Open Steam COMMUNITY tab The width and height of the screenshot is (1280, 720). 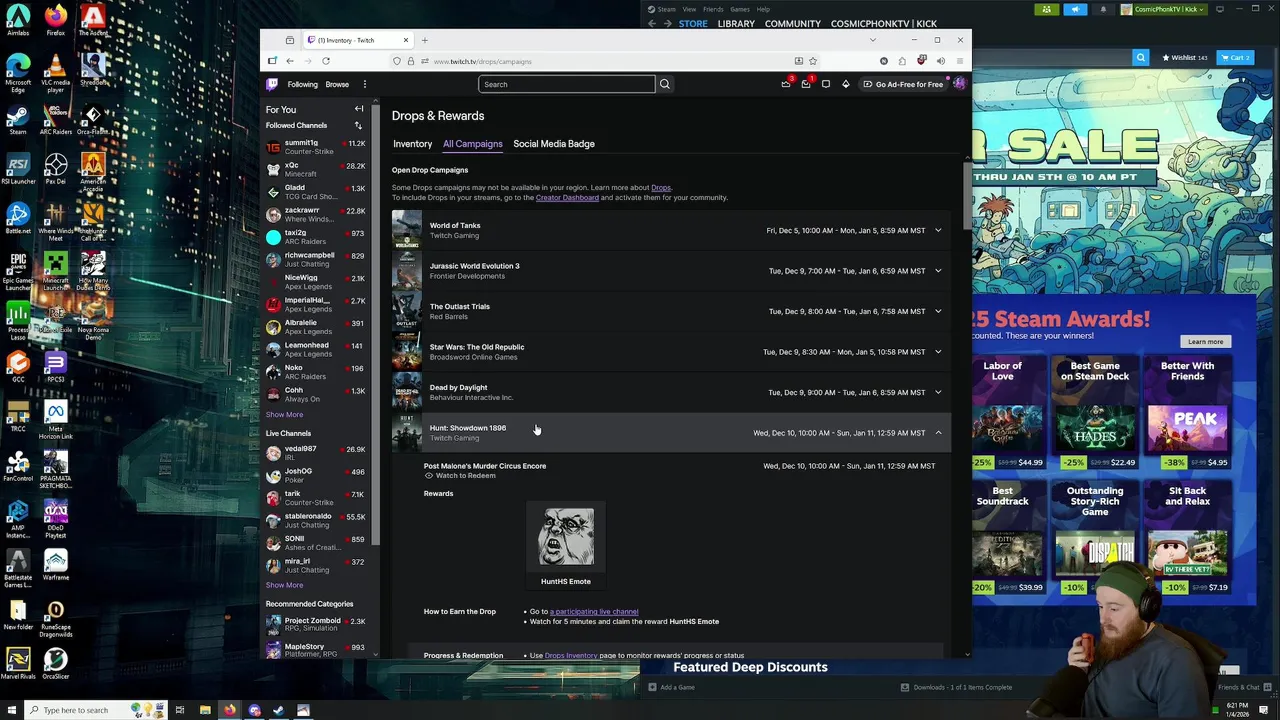793,24
